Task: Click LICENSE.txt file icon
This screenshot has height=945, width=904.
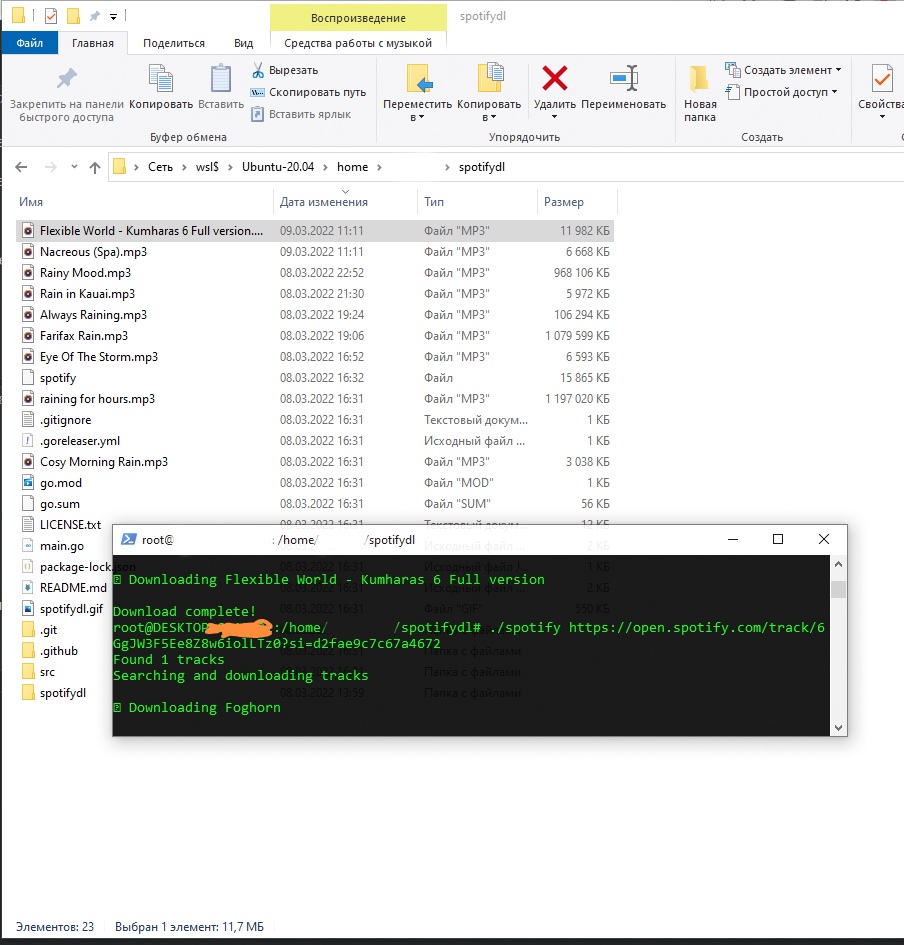Action: [x=28, y=524]
